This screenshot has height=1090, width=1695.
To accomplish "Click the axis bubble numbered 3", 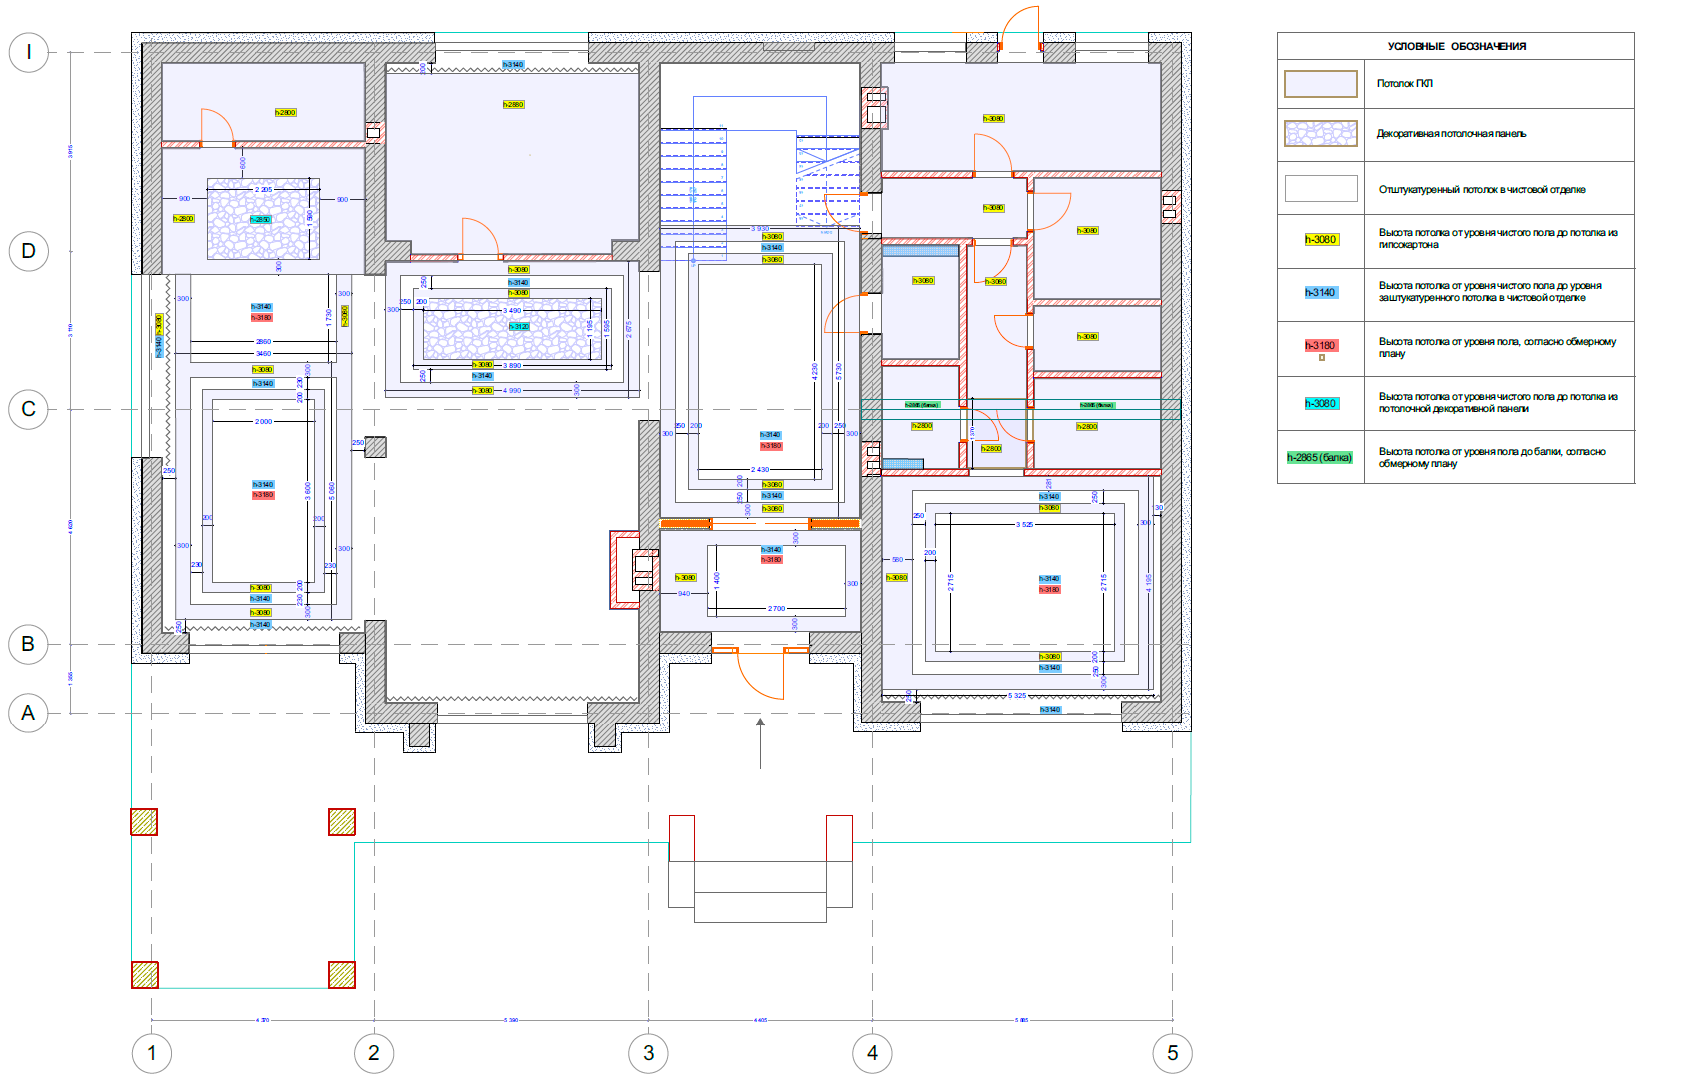I will point(648,1053).
